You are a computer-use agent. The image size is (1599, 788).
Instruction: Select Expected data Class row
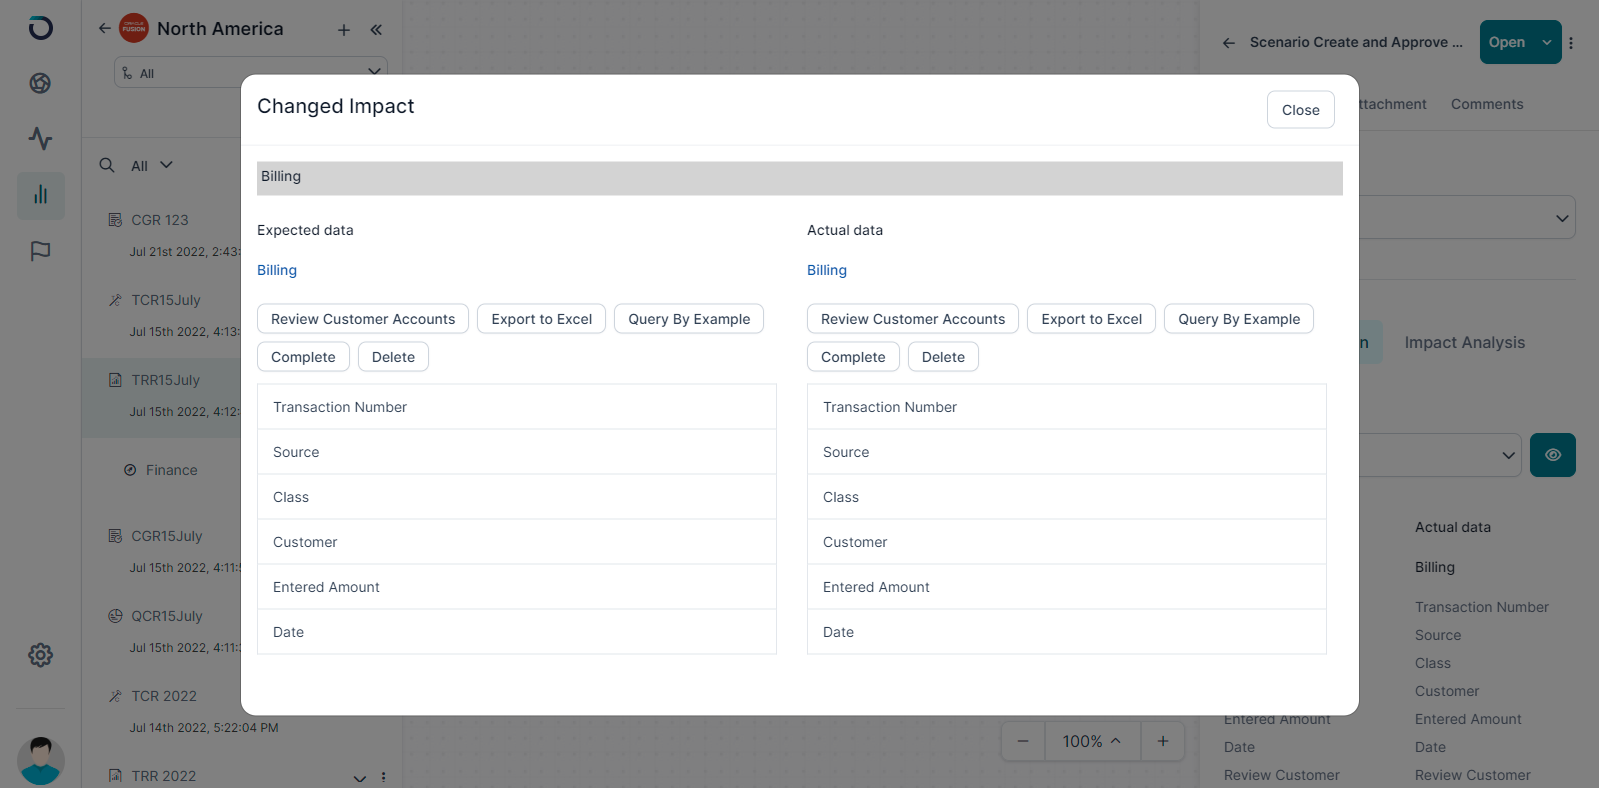[x=517, y=497]
